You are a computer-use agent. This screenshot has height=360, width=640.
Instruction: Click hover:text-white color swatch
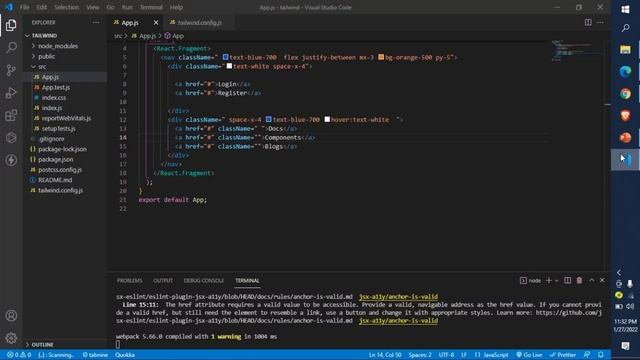tap(327, 119)
